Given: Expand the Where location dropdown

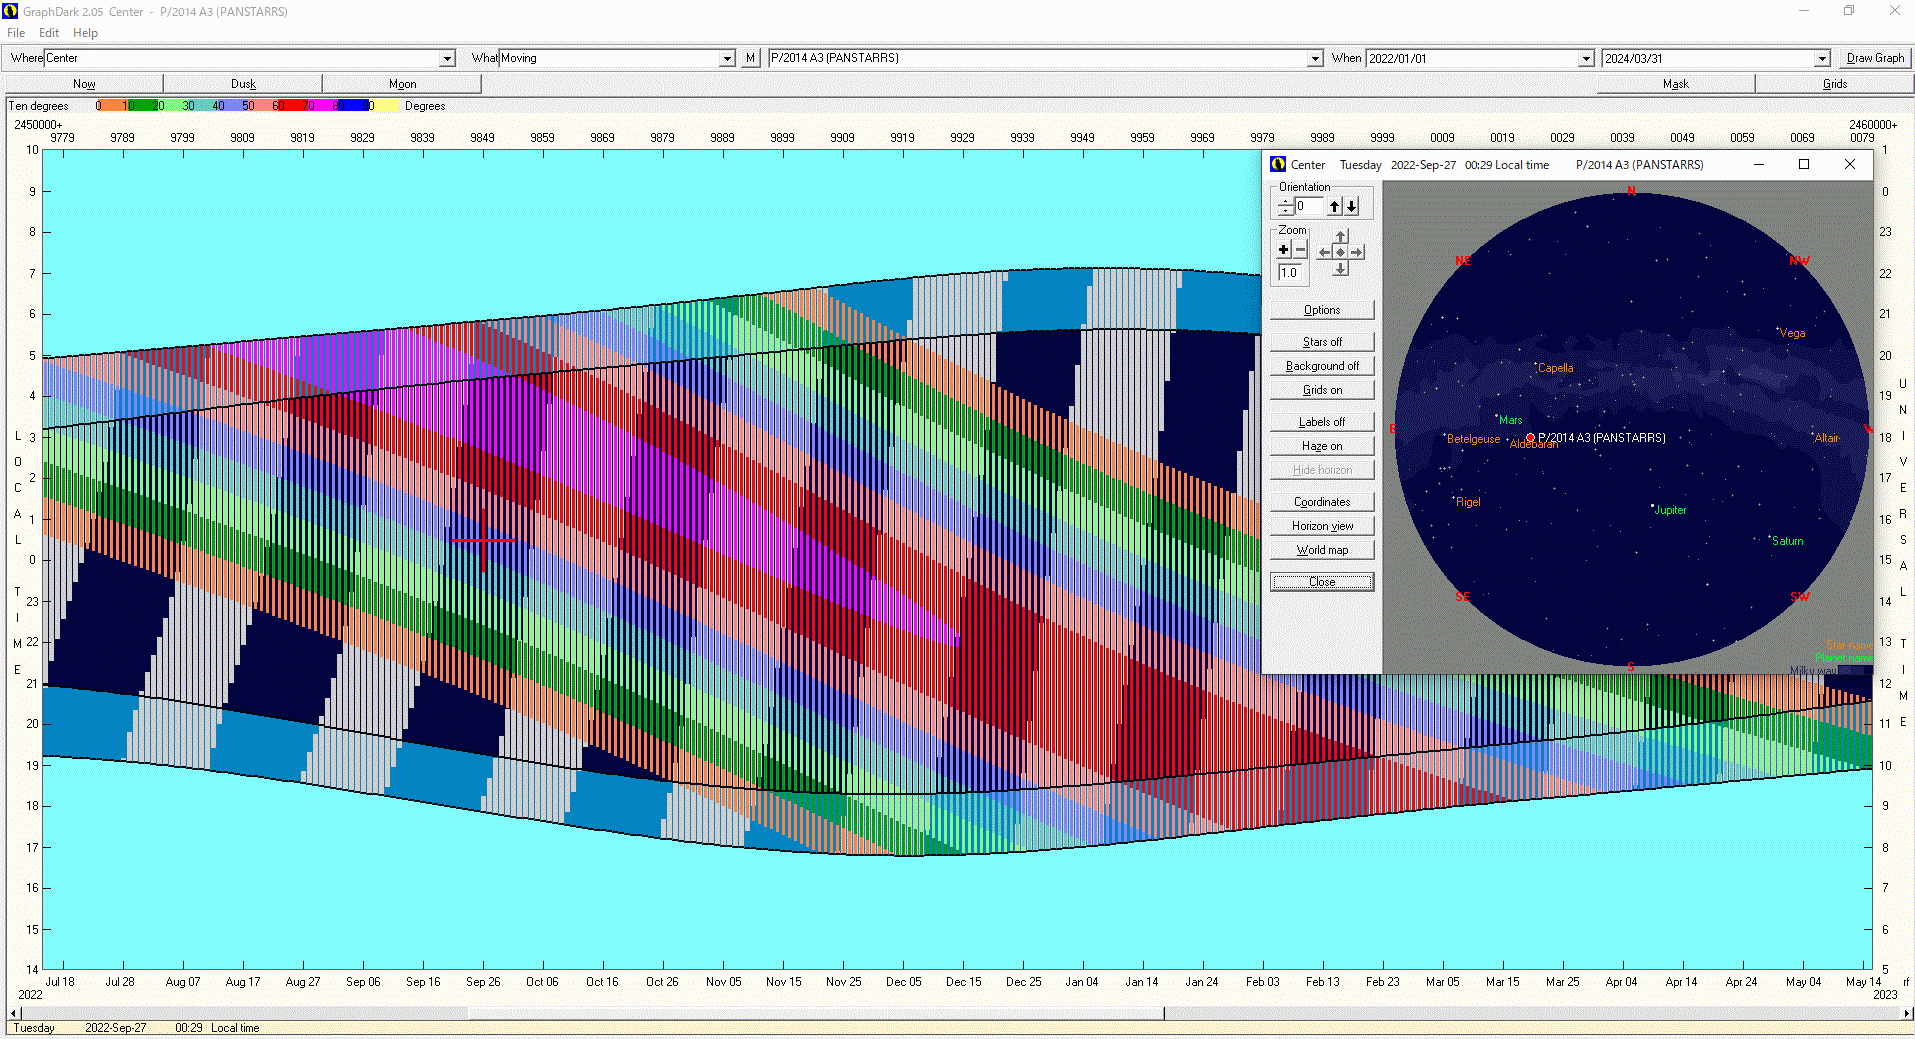Looking at the screenshot, I should point(448,59).
